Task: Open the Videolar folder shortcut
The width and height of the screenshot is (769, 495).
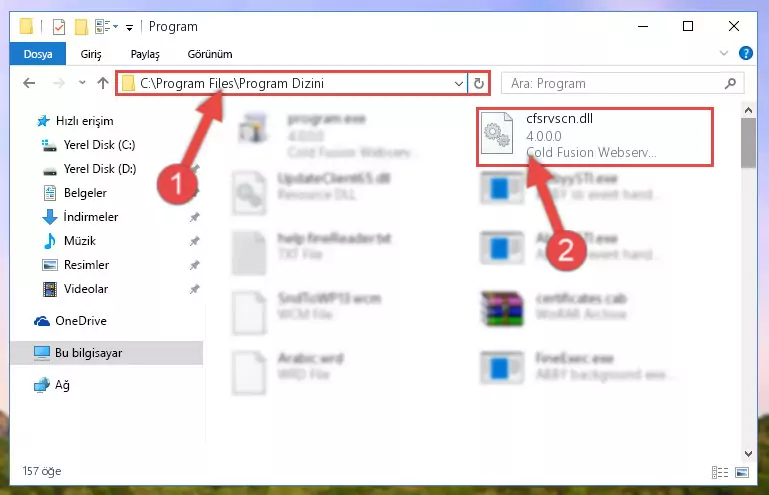Action: 86,289
